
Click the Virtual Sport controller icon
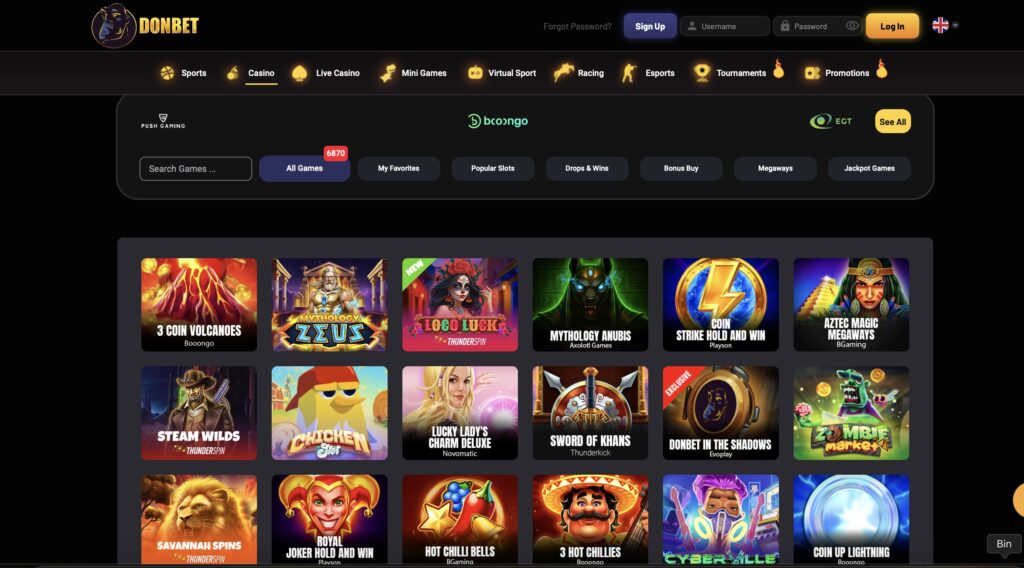pos(475,72)
